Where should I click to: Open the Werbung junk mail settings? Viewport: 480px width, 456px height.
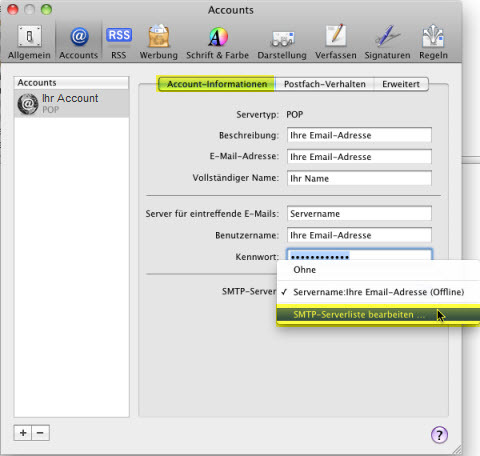coord(159,42)
